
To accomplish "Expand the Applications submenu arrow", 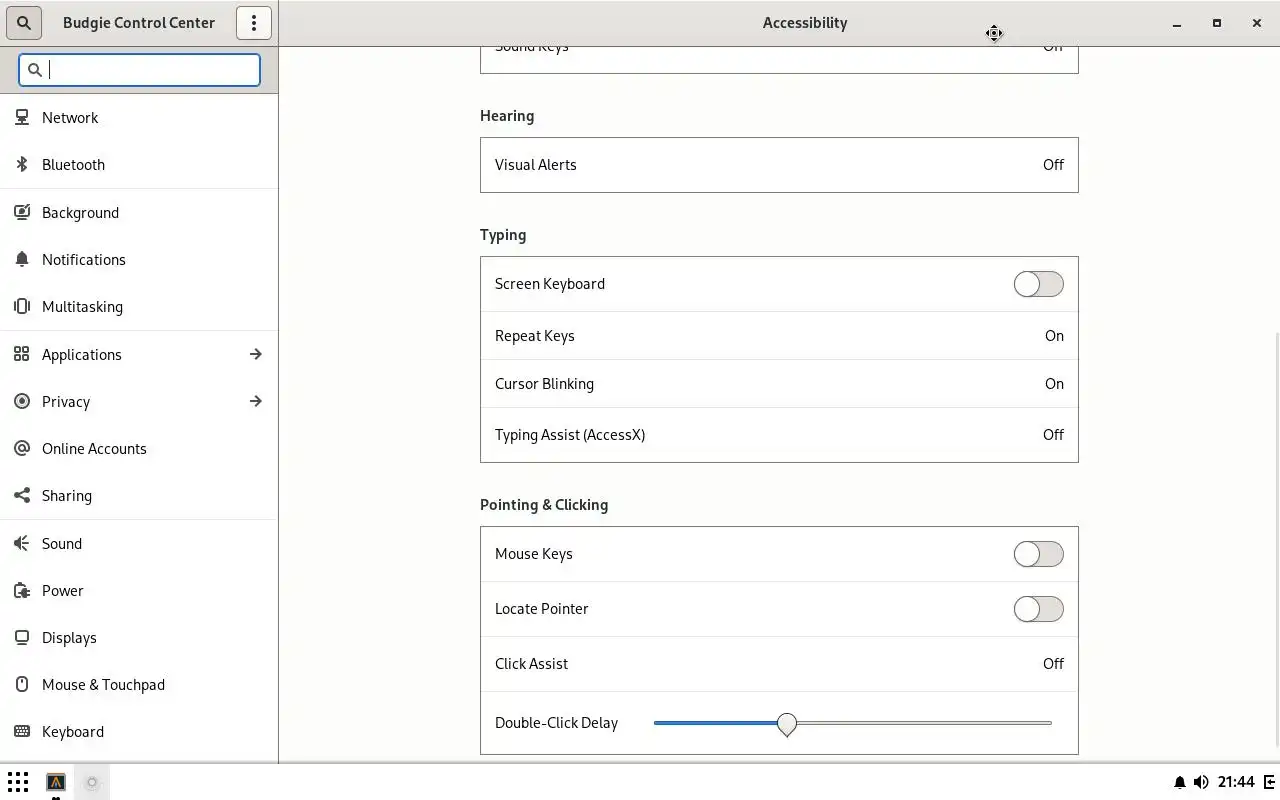I will click(x=256, y=354).
